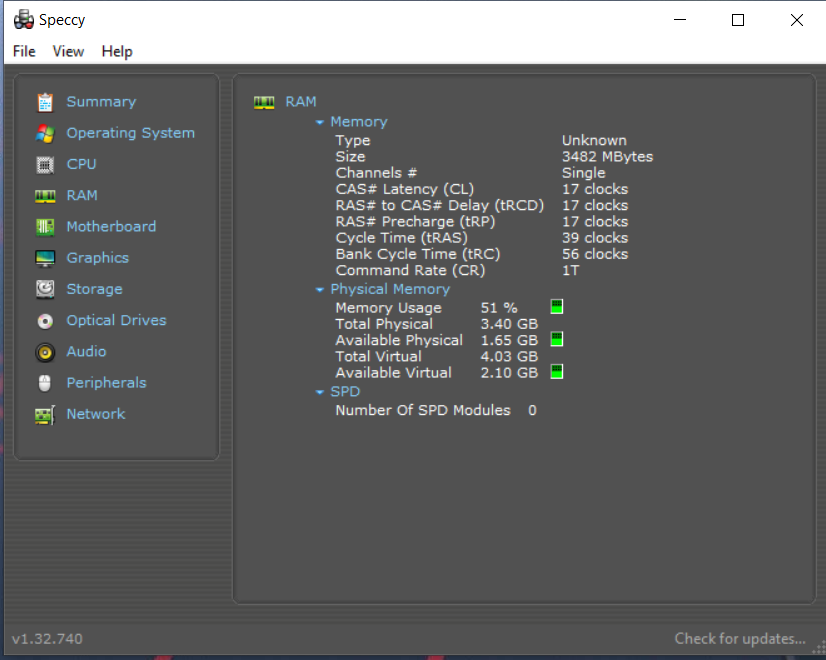Screen dimensions: 826x660
Task: View the Graphics section
Action: pos(97,258)
